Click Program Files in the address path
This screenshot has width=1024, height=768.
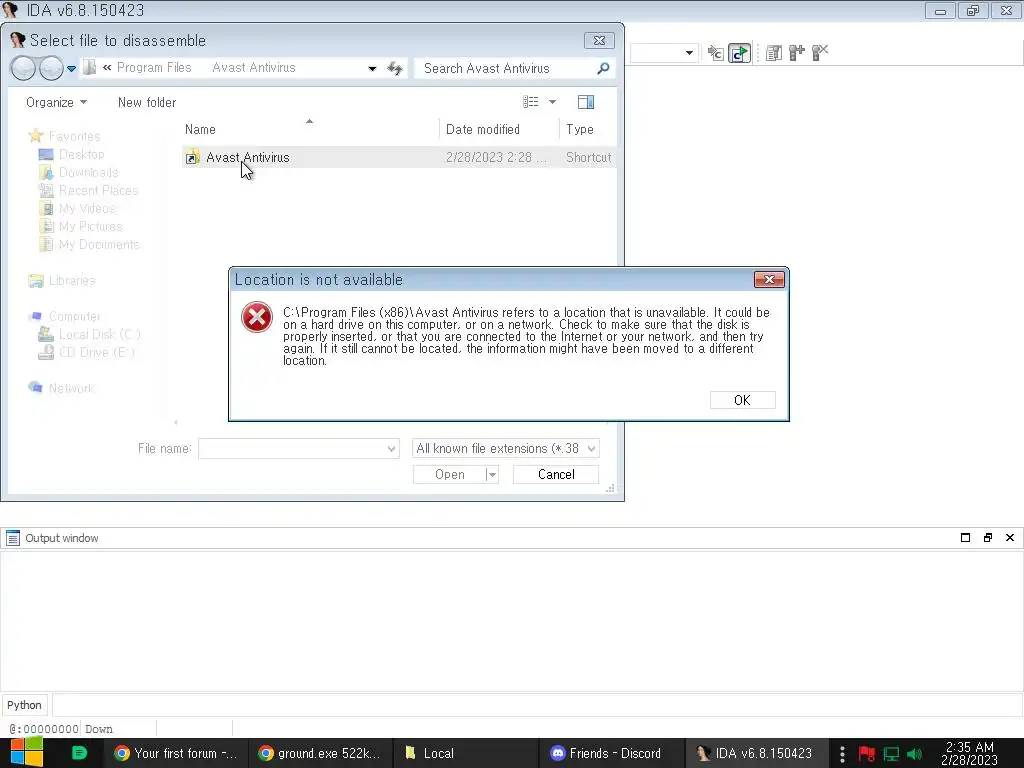tap(154, 68)
